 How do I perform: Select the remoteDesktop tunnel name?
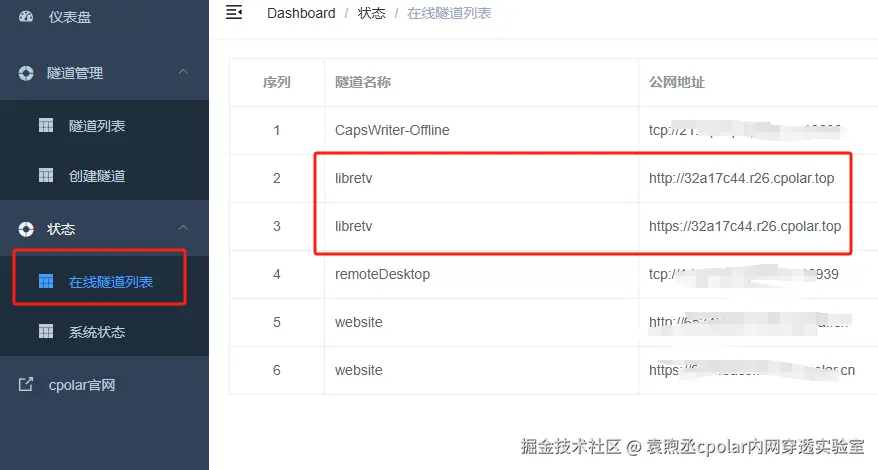click(x=382, y=274)
